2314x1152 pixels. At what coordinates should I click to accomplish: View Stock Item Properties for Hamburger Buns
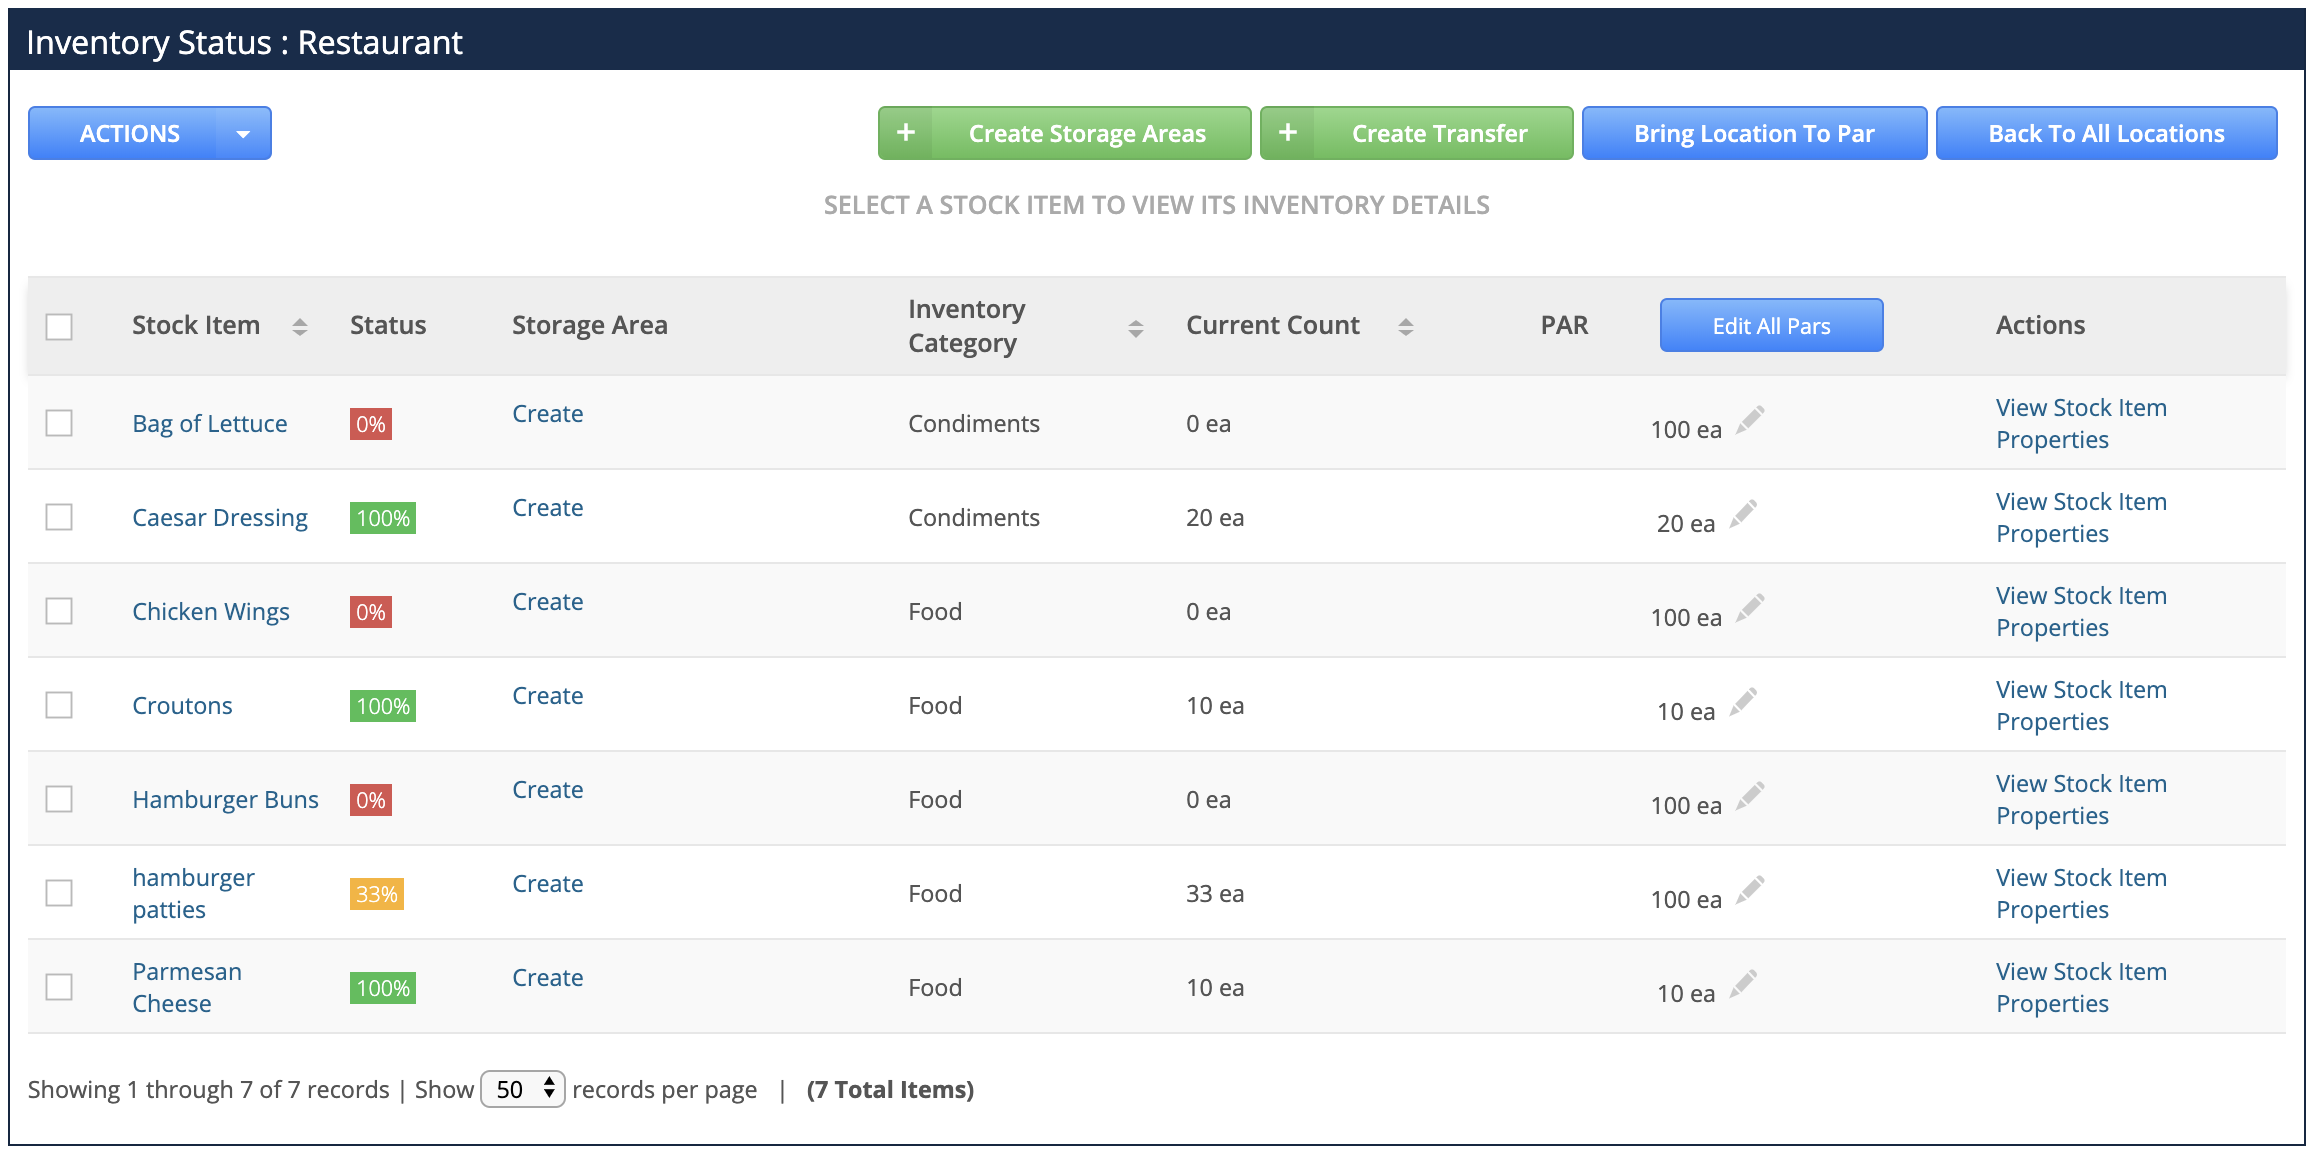coord(2081,800)
